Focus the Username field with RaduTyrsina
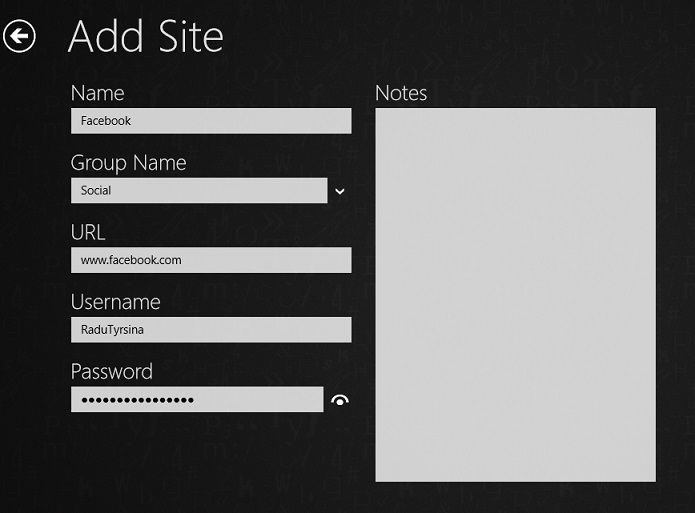 coord(211,329)
